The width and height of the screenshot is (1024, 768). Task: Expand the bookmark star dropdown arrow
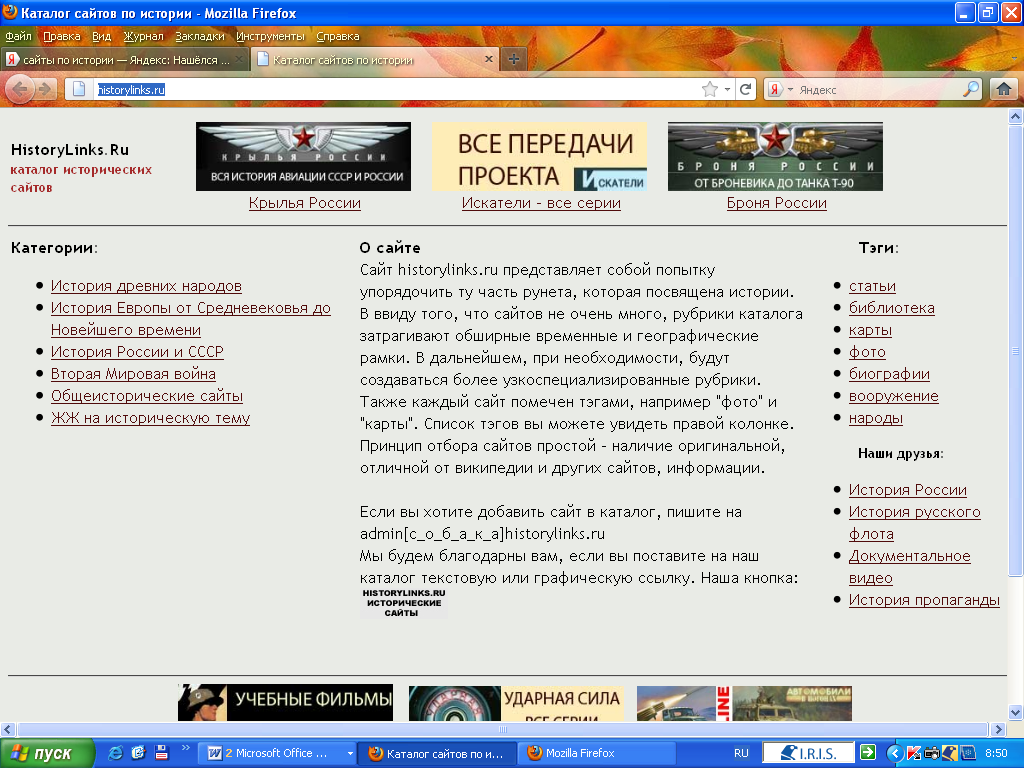pos(728,89)
